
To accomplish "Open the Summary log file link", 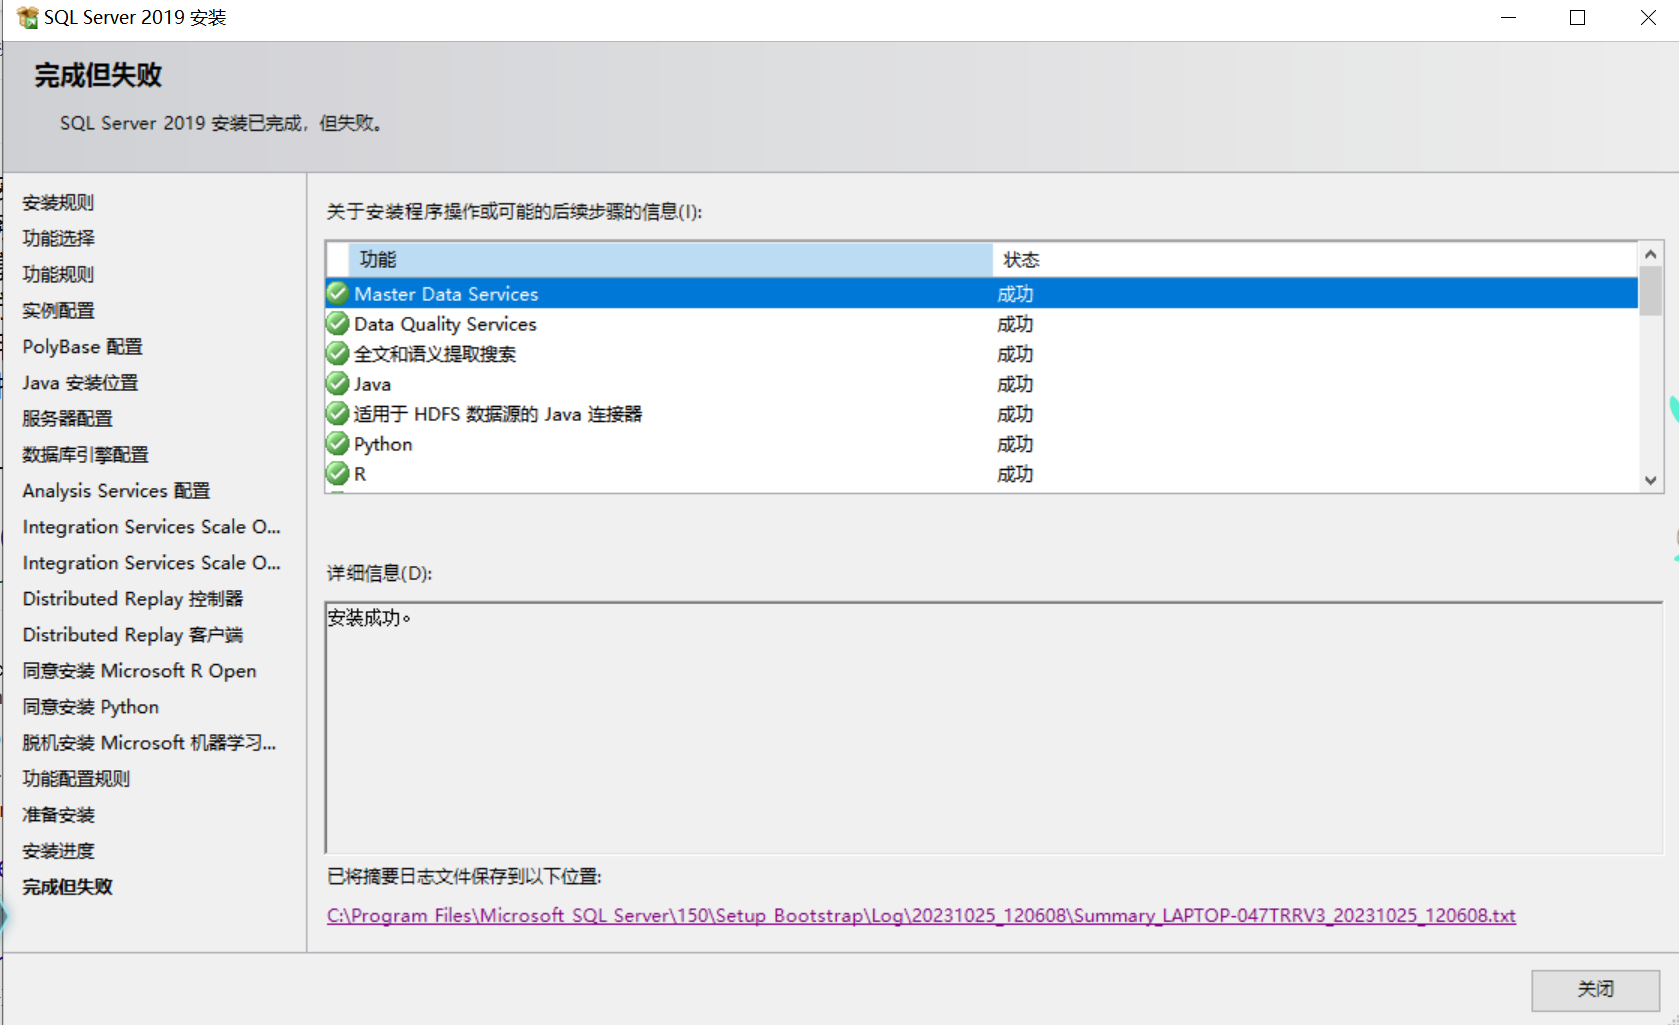I will (920, 916).
